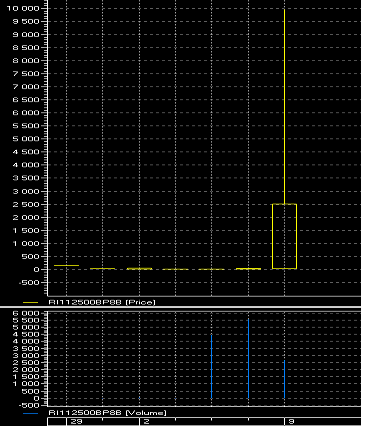Click date label 9 on the time axis
The image size is (365, 426).
click(291, 422)
